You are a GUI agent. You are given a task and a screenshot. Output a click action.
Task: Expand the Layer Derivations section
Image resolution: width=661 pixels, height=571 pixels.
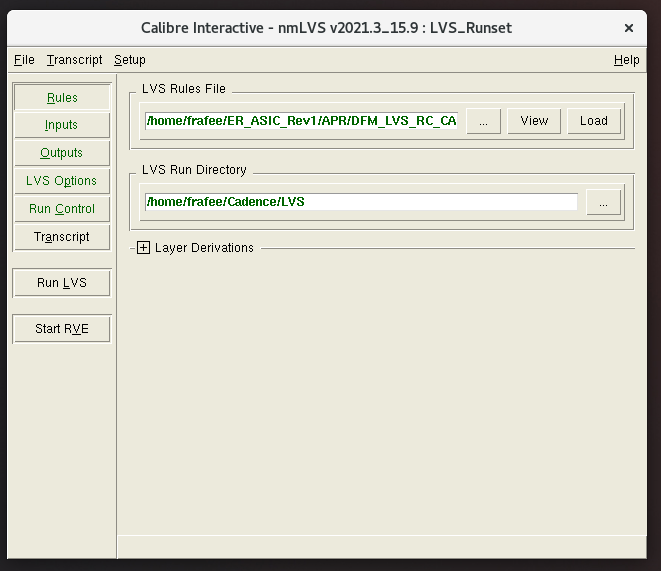[143, 248]
